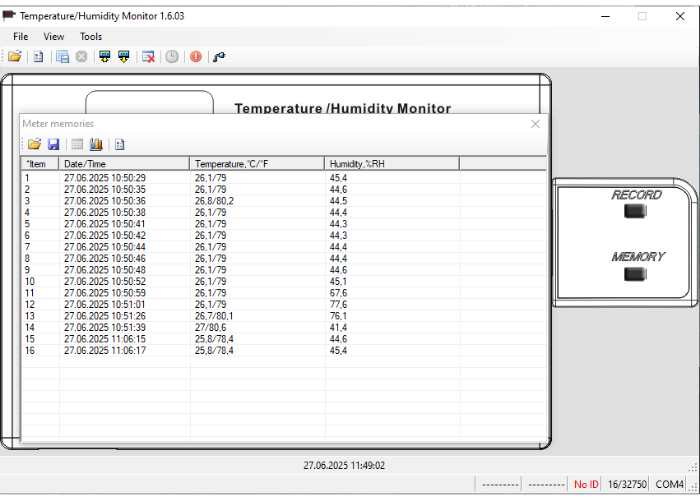Open the View menu

tap(54, 37)
